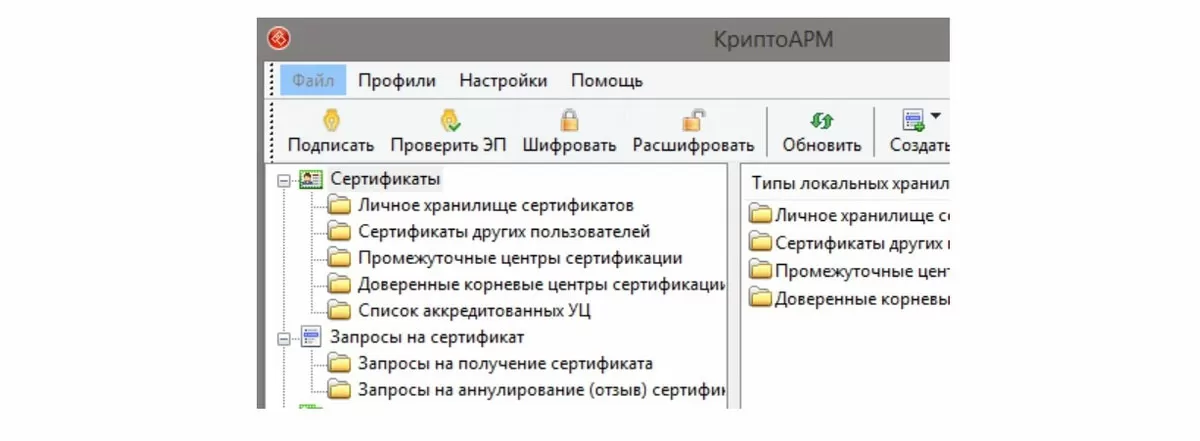Collapse the Запросы на сертификат node
The width and height of the screenshot is (1200, 441).
coord(284,339)
